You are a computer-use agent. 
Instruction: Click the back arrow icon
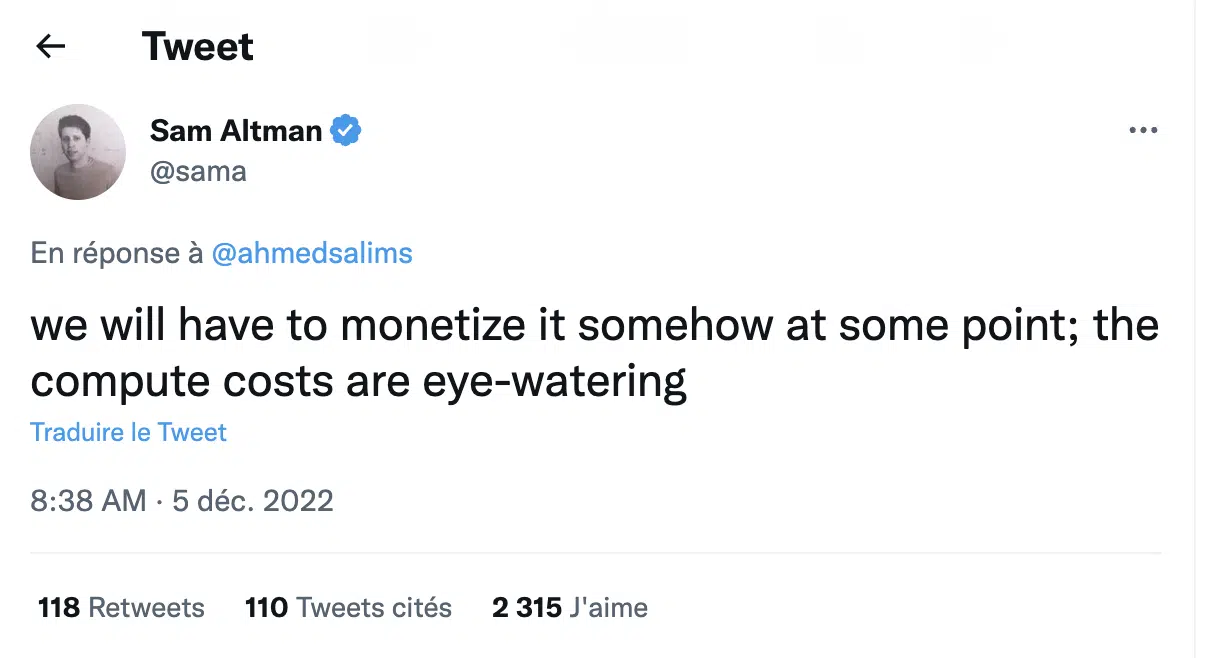[x=50, y=46]
